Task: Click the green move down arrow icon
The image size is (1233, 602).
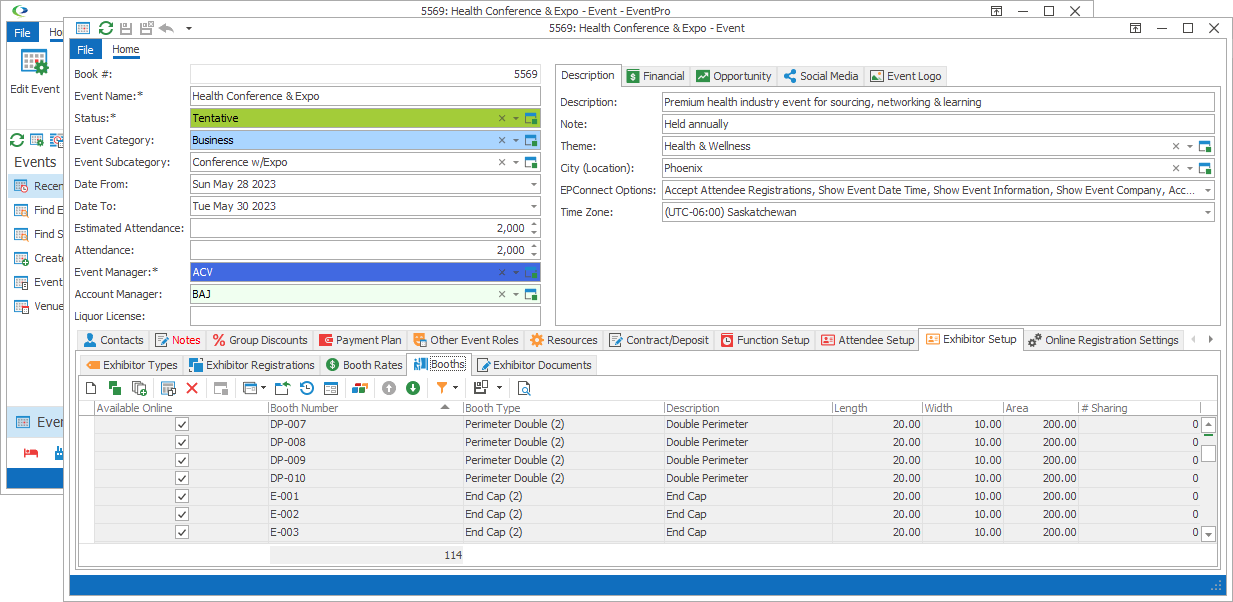Action: 413,388
